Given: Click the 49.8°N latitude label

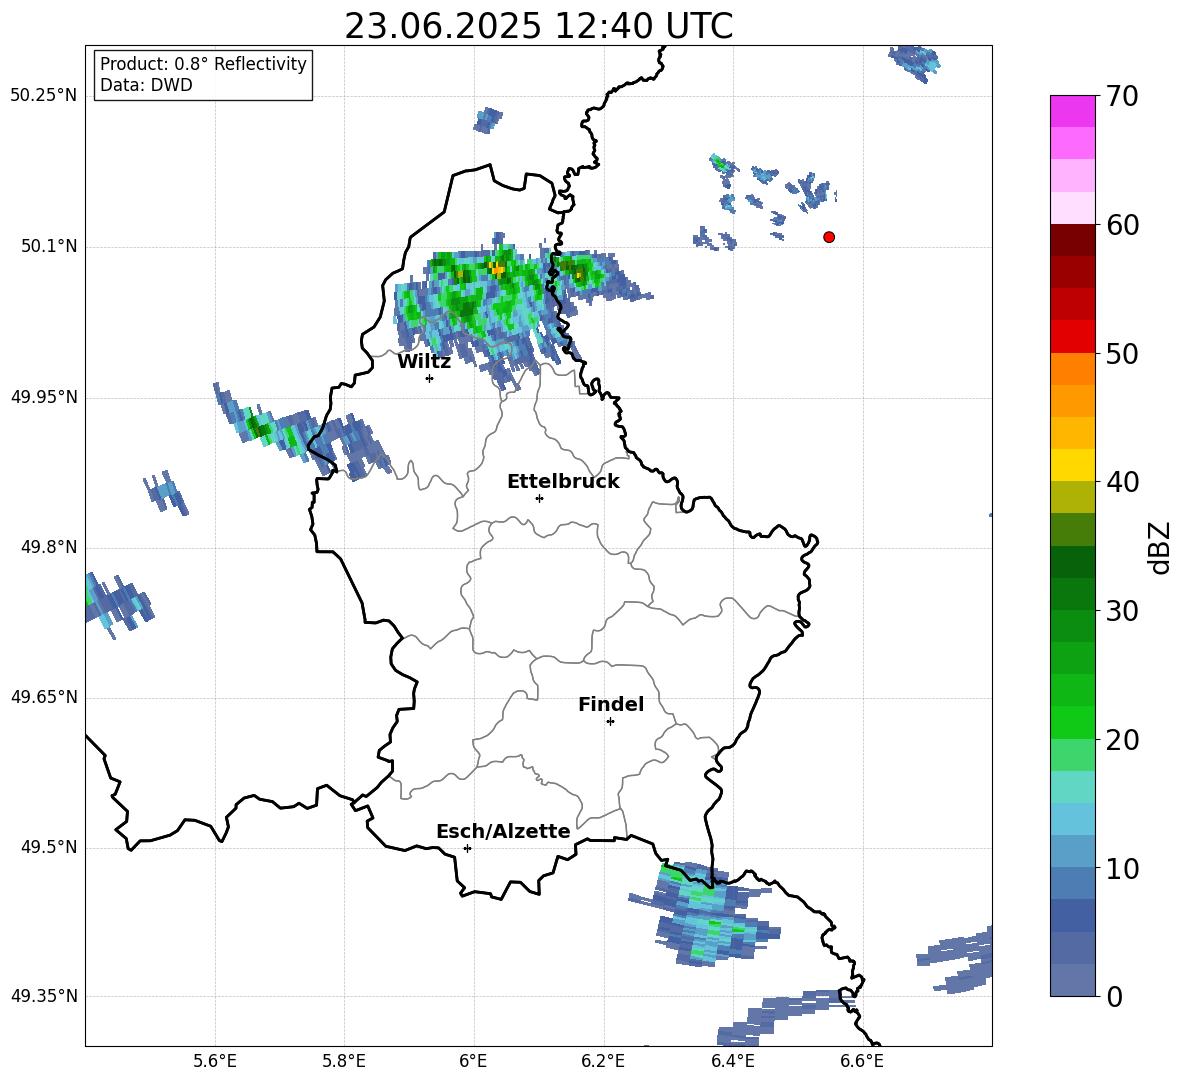Looking at the screenshot, I should click(x=49, y=547).
